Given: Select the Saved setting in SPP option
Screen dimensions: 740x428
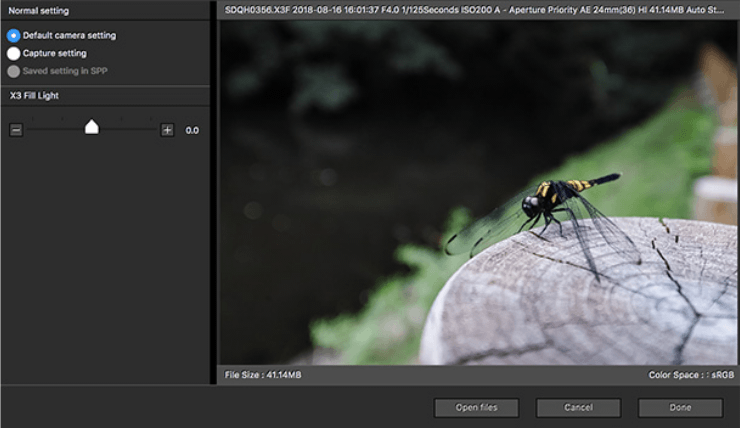Looking at the screenshot, I should (x=14, y=71).
